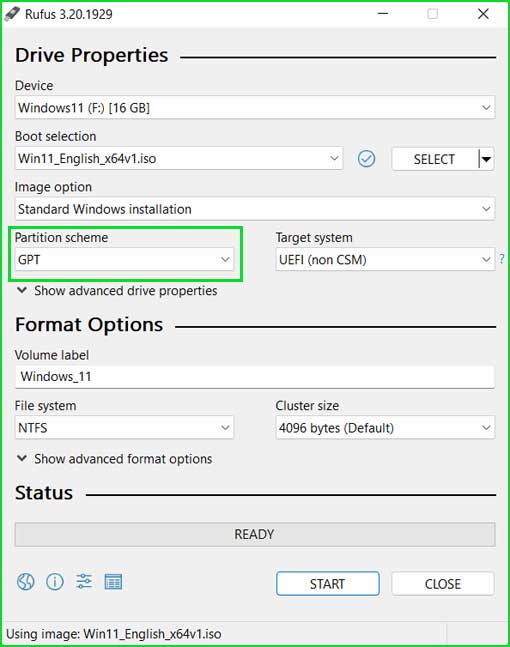
Task: Open the language globe icon
Action: point(26,582)
